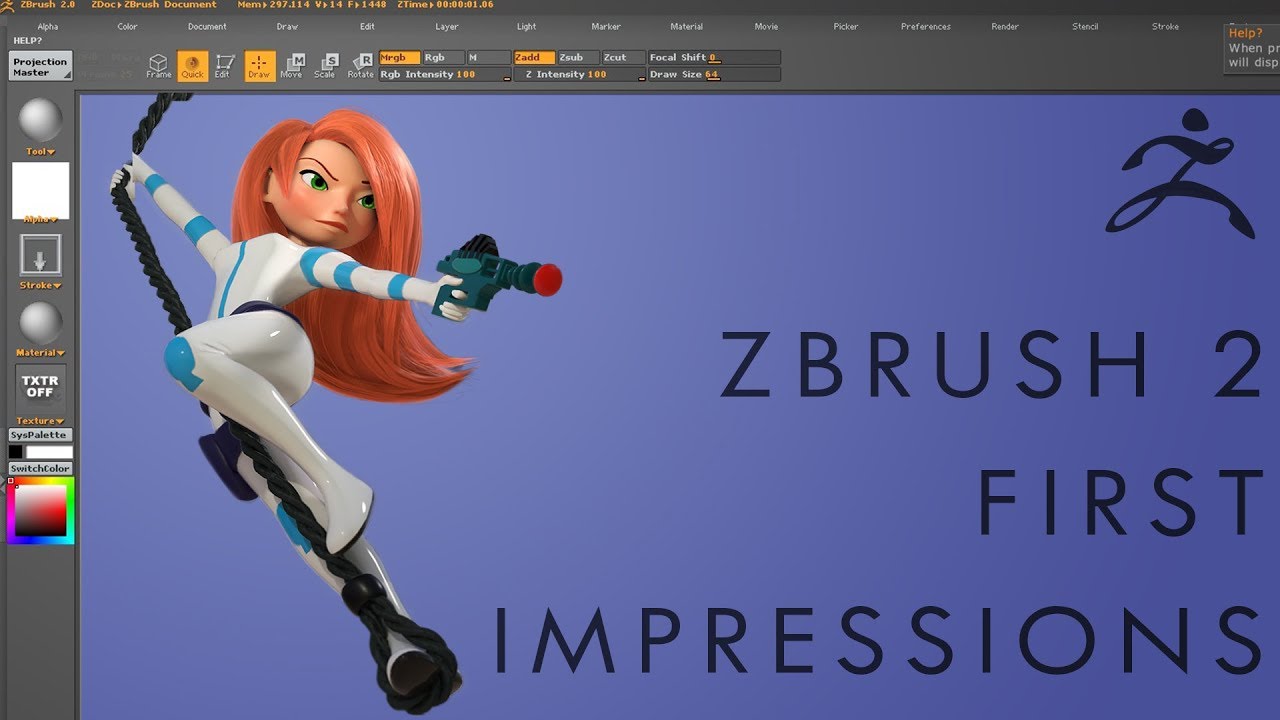Select the Draw pointer tool
Image resolution: width=1280 pixels, height=720 pixels.
[259, 66]
